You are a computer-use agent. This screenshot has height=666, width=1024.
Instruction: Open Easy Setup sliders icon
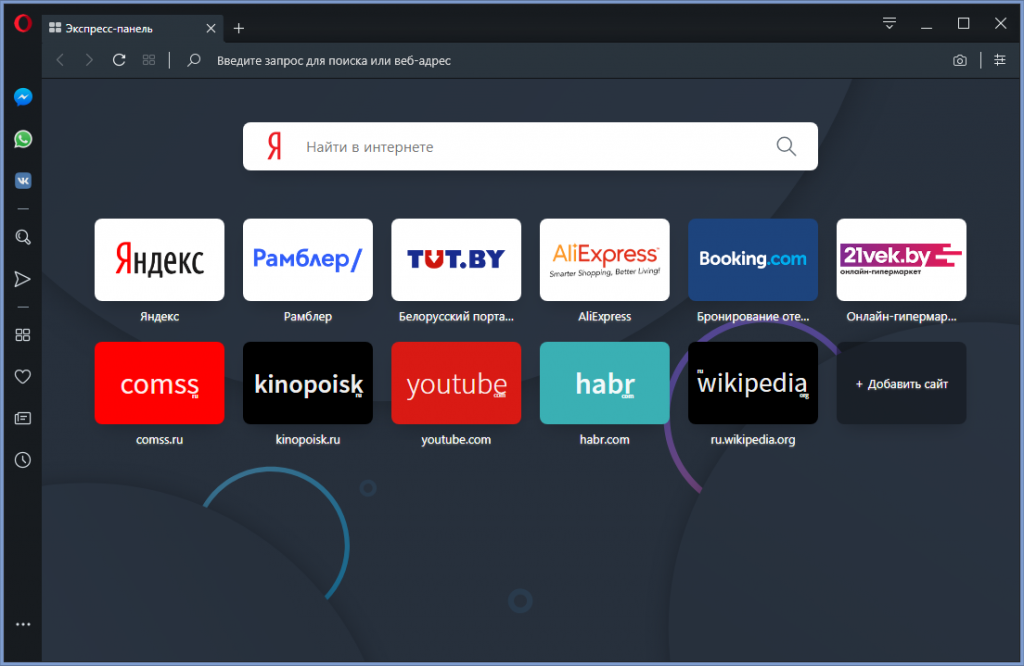point(1000,60)
